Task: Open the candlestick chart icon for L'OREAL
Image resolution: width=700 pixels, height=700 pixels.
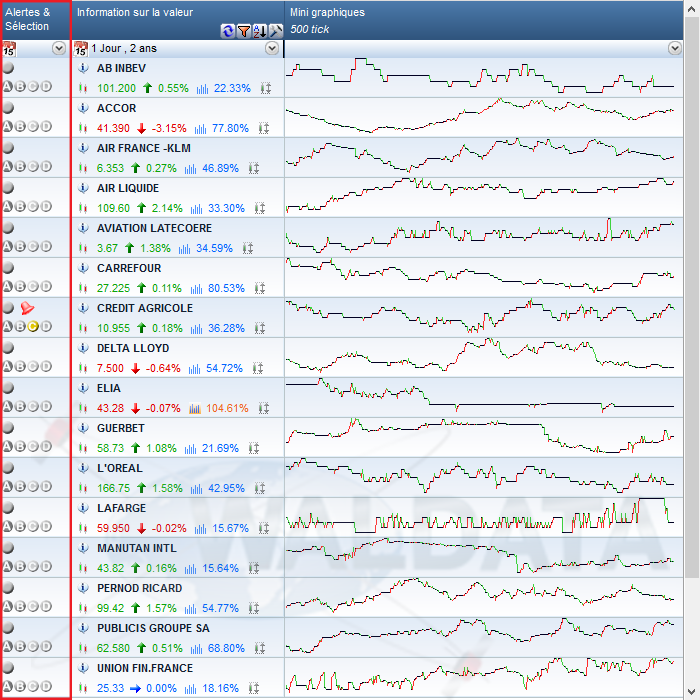Action: point(83,488)
